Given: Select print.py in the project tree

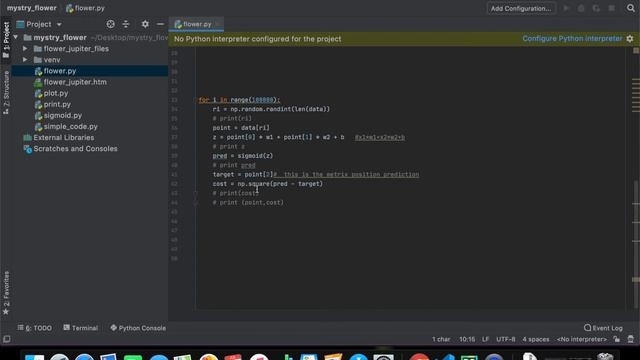Looking at the screenshot, I should click(x=57, y=104).
